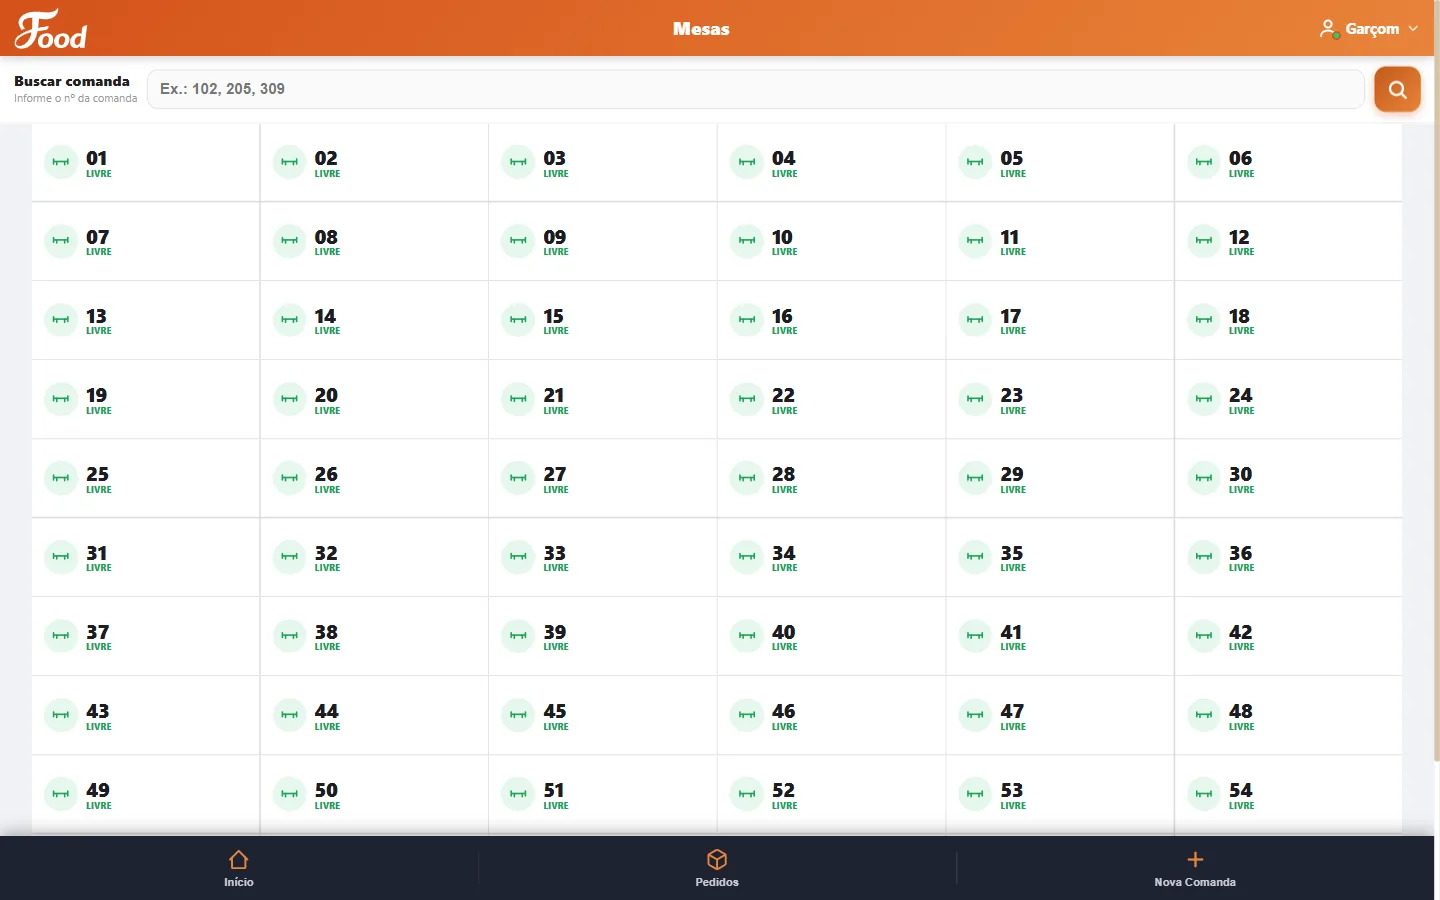Create a Nova Comanda
This screenshot has height=900, width=1440.
click(1195, 868)
